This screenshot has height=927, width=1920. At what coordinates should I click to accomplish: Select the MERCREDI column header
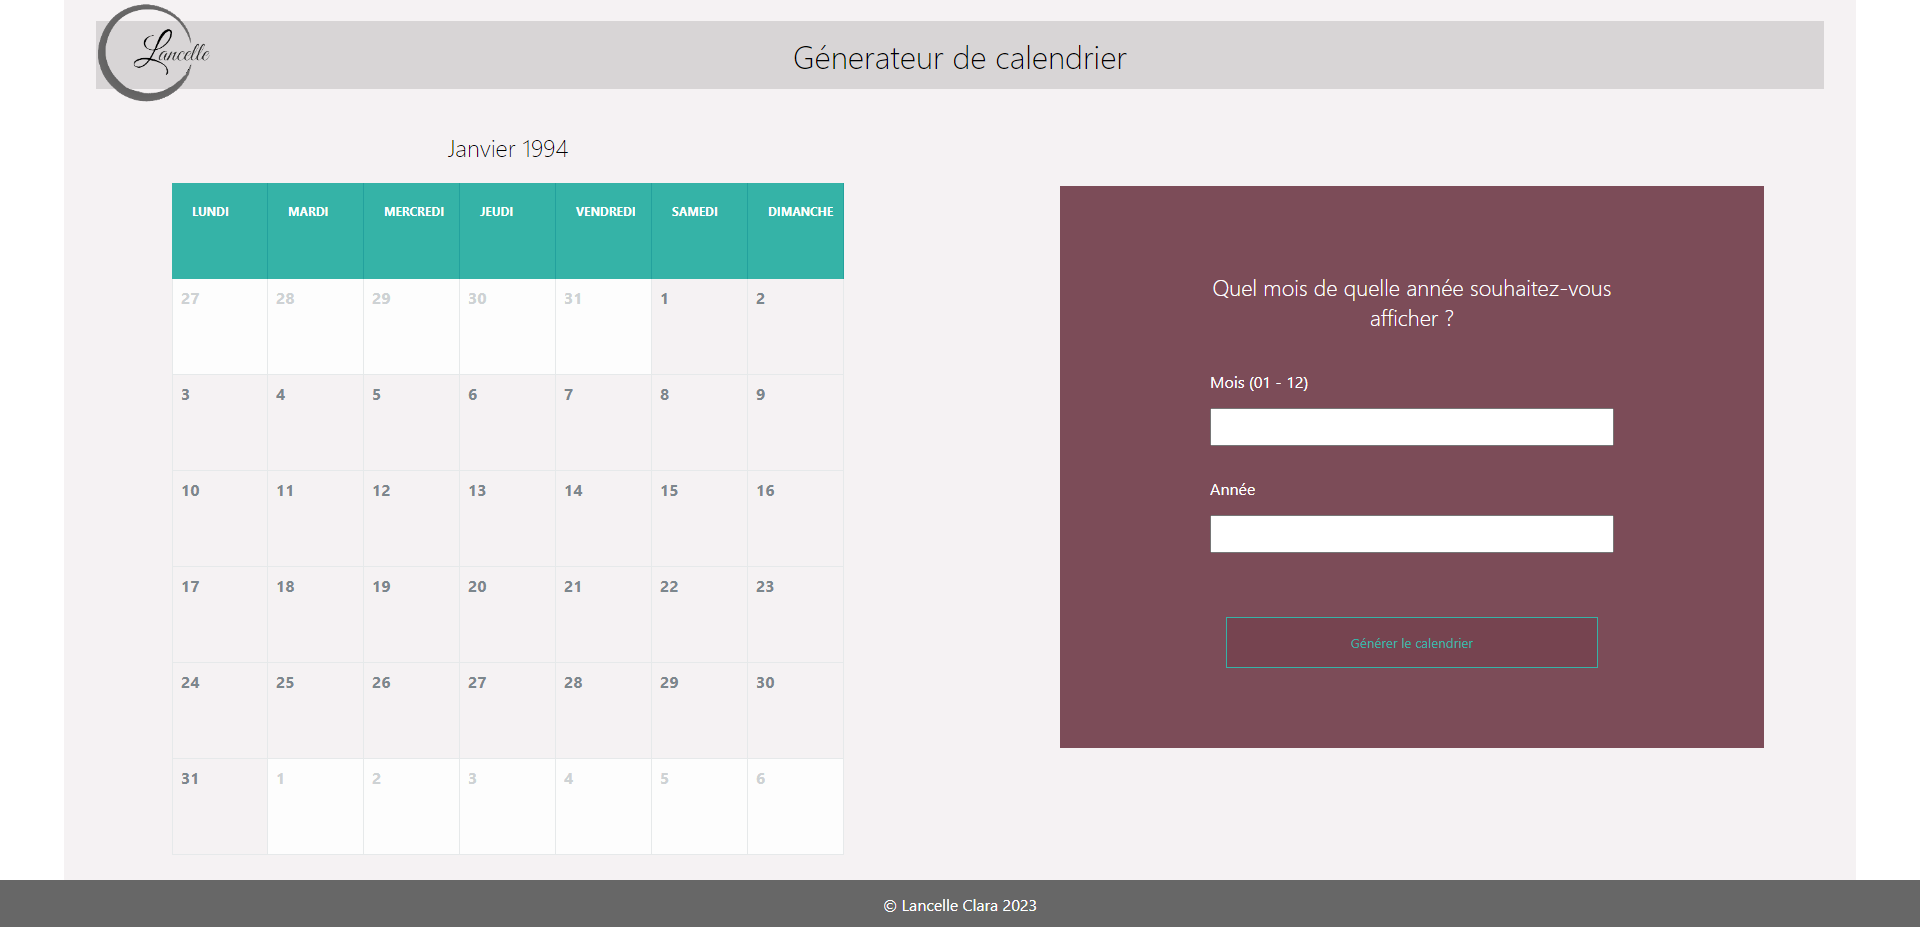[411, 231]
